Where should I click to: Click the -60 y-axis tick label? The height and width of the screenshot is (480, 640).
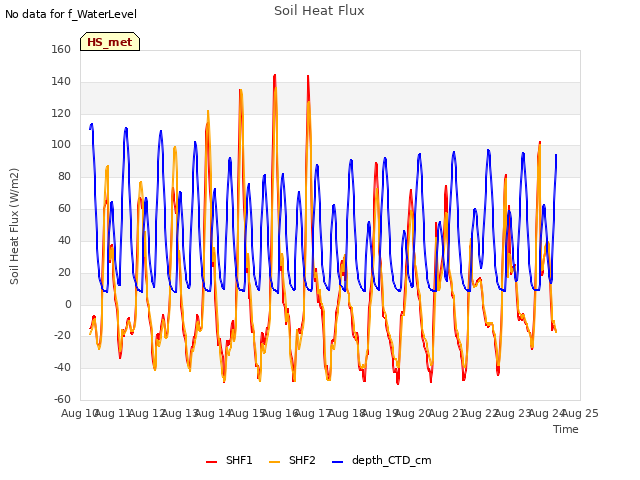62,400
